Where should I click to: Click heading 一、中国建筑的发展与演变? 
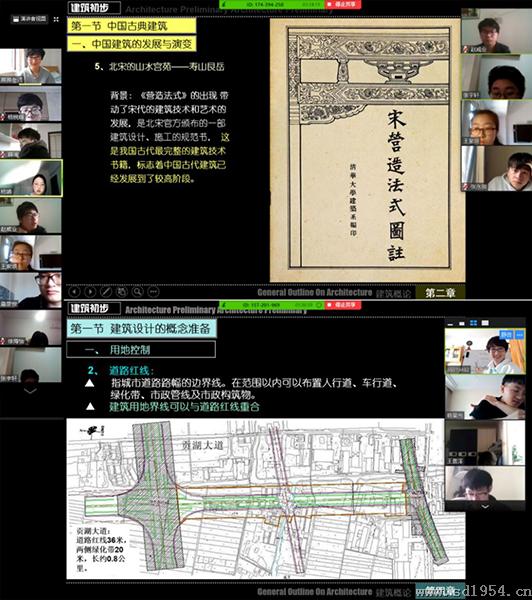coord(132,44)
